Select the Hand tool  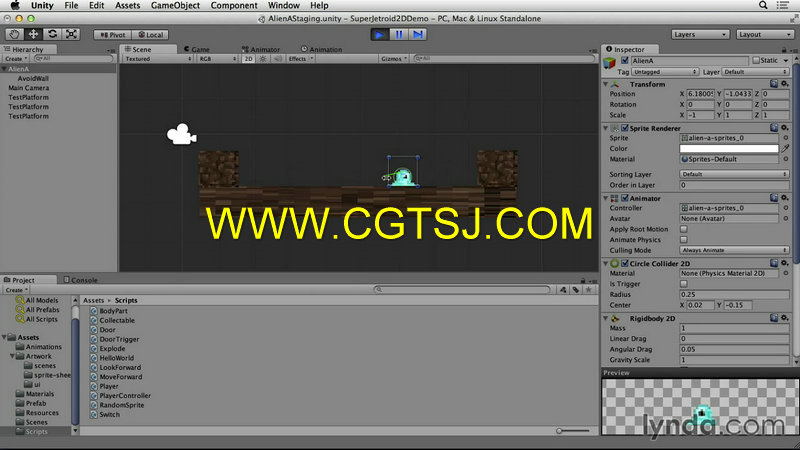[x=14, y=34]
